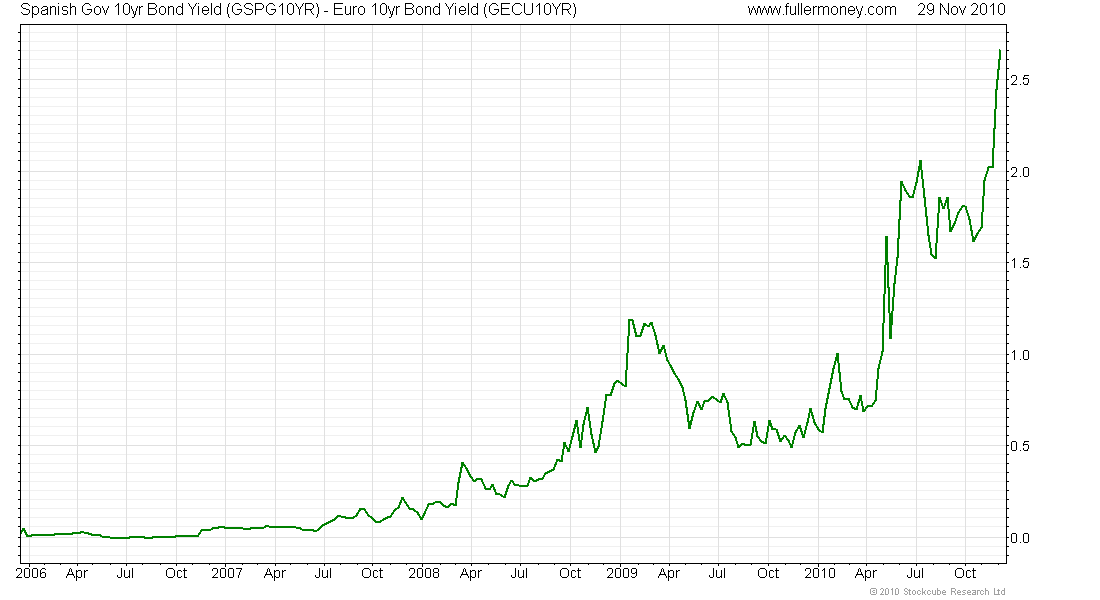The height and width of the screenshot is (600, 1100).
Task: Click the '0.5' y-axis label
Action: point(1020,446)
